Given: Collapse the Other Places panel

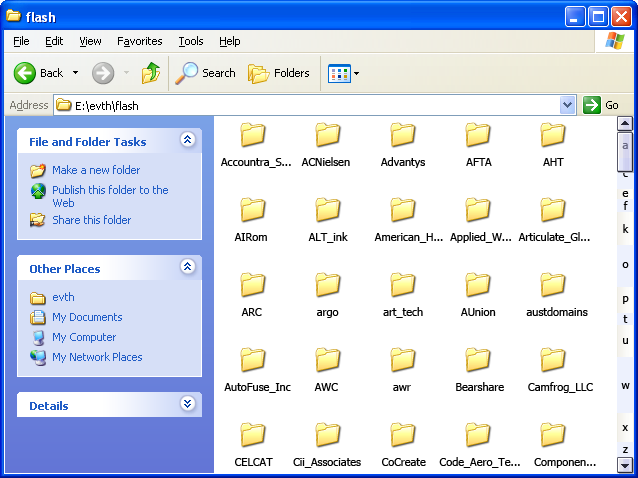Looking at the screenshot, I should pos(188,266).
